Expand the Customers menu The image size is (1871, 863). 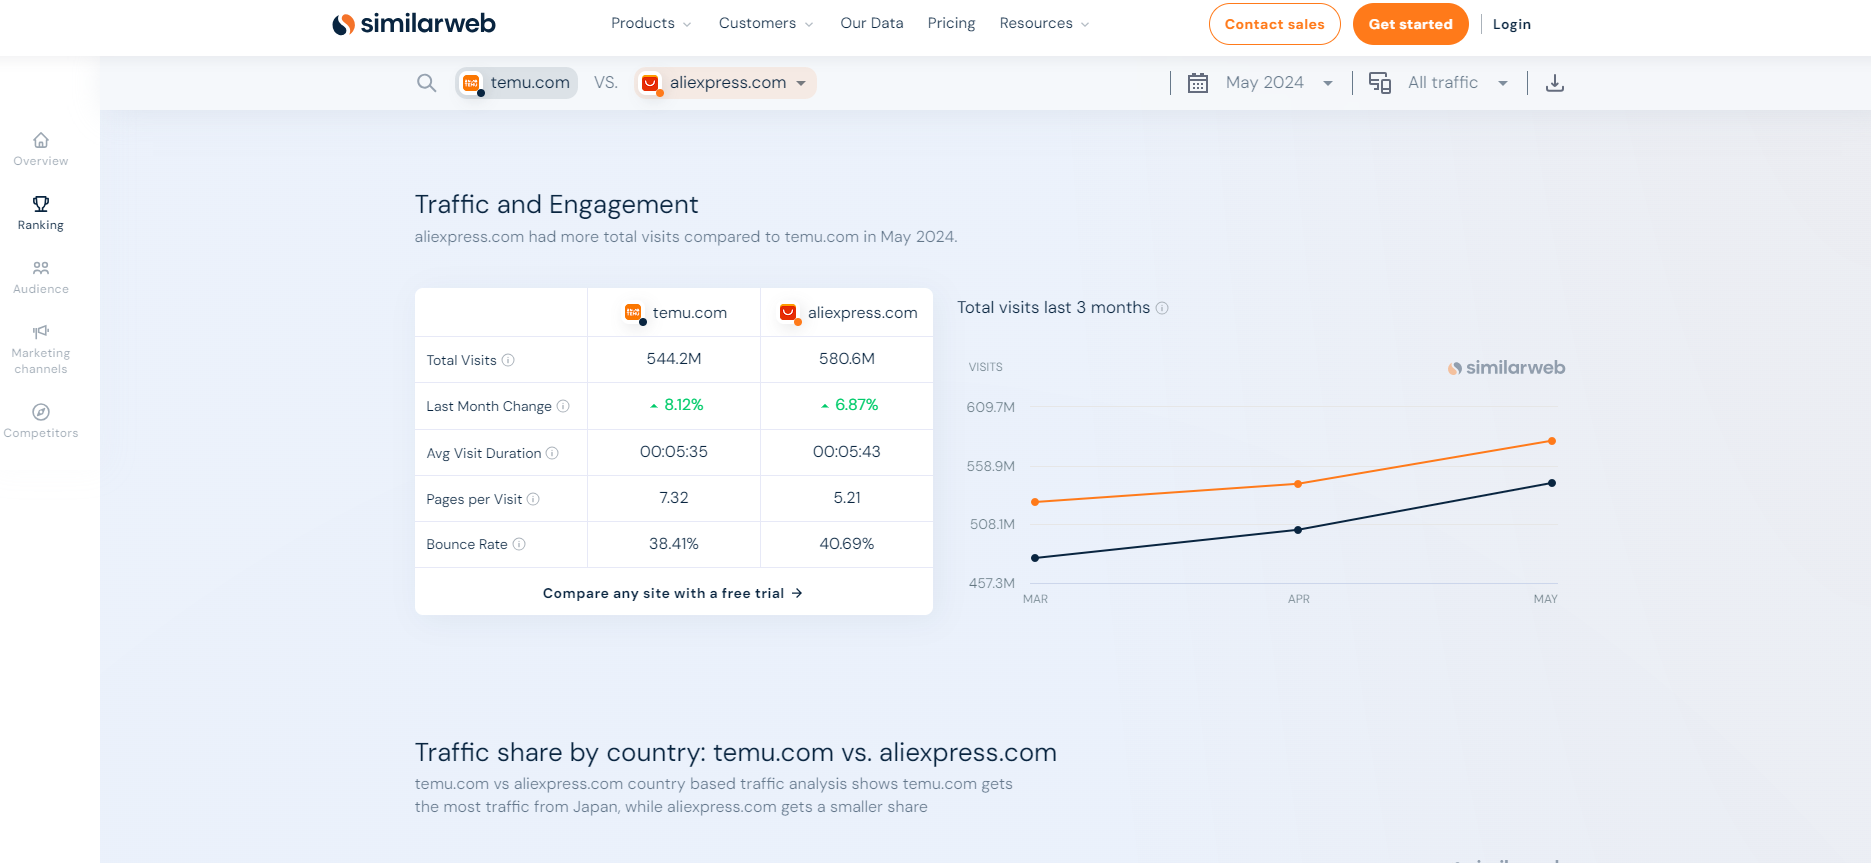(x=766, y=23)
